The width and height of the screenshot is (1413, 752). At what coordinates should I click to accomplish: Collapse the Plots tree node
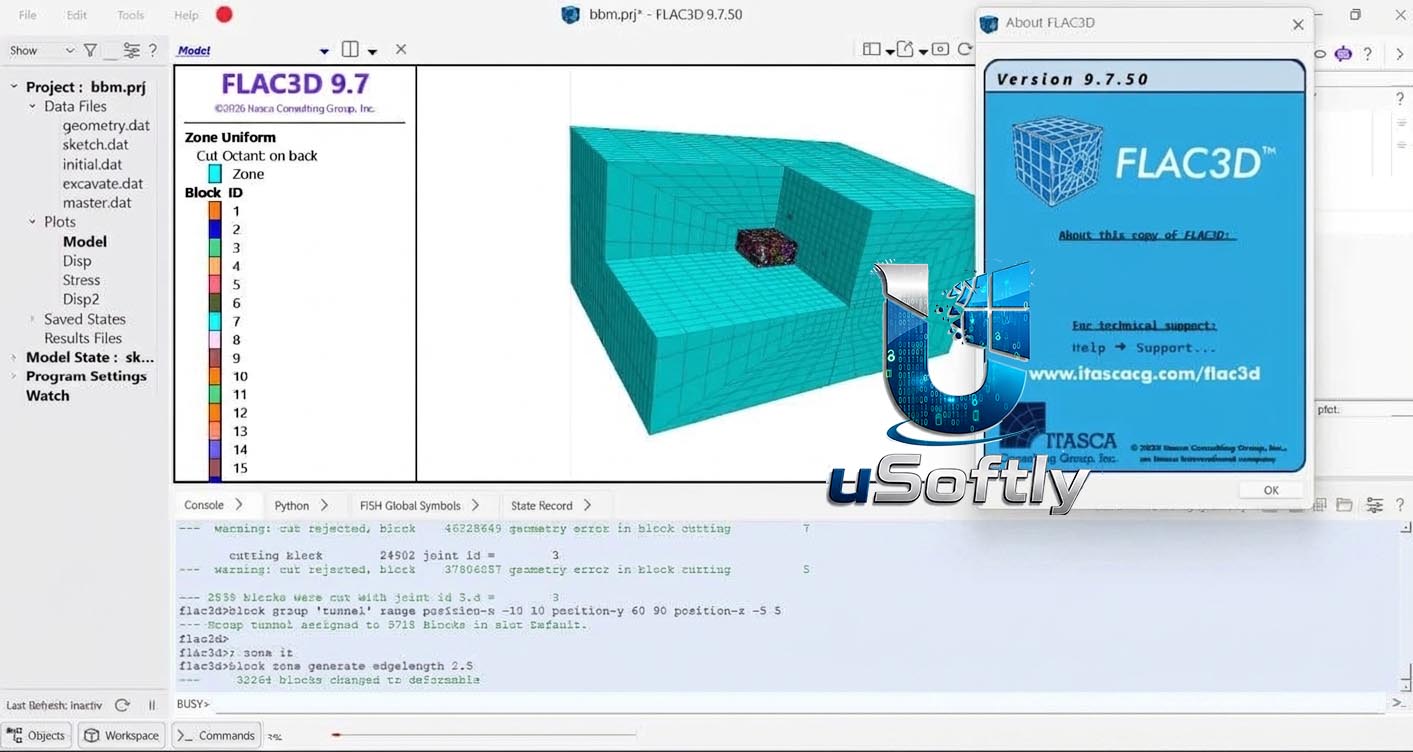click(x=33, y=222)
